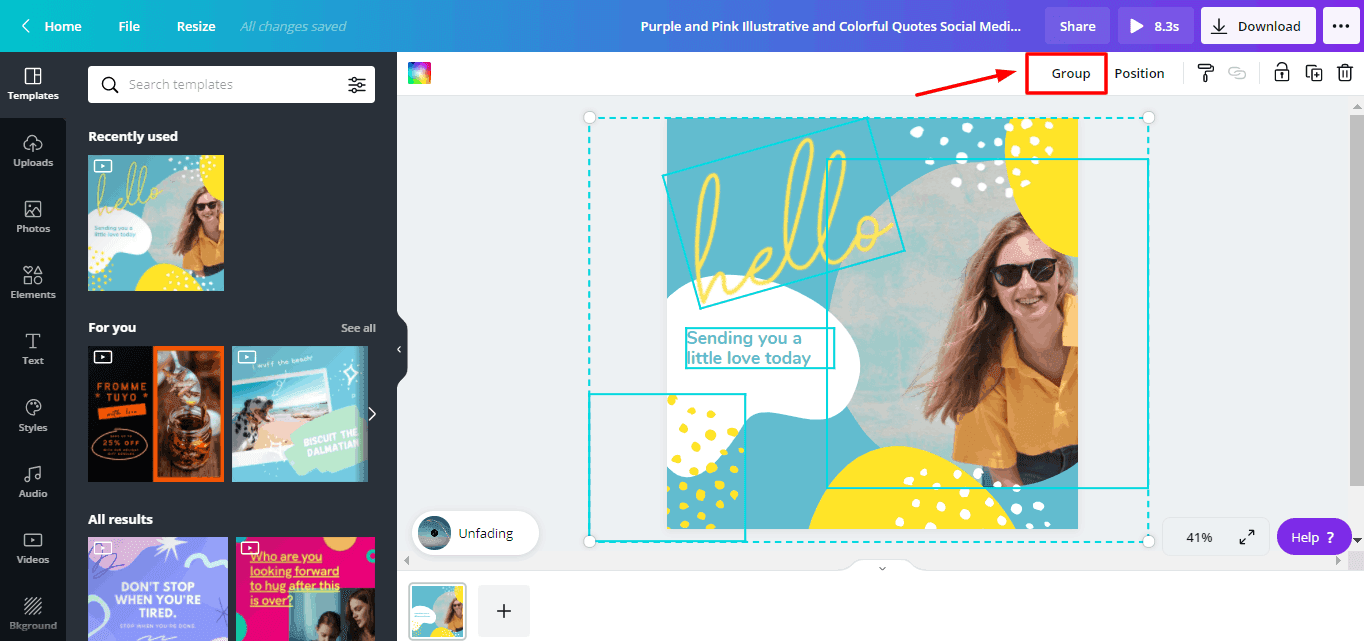
Task: Open the File menu
Action: [129, 26]
